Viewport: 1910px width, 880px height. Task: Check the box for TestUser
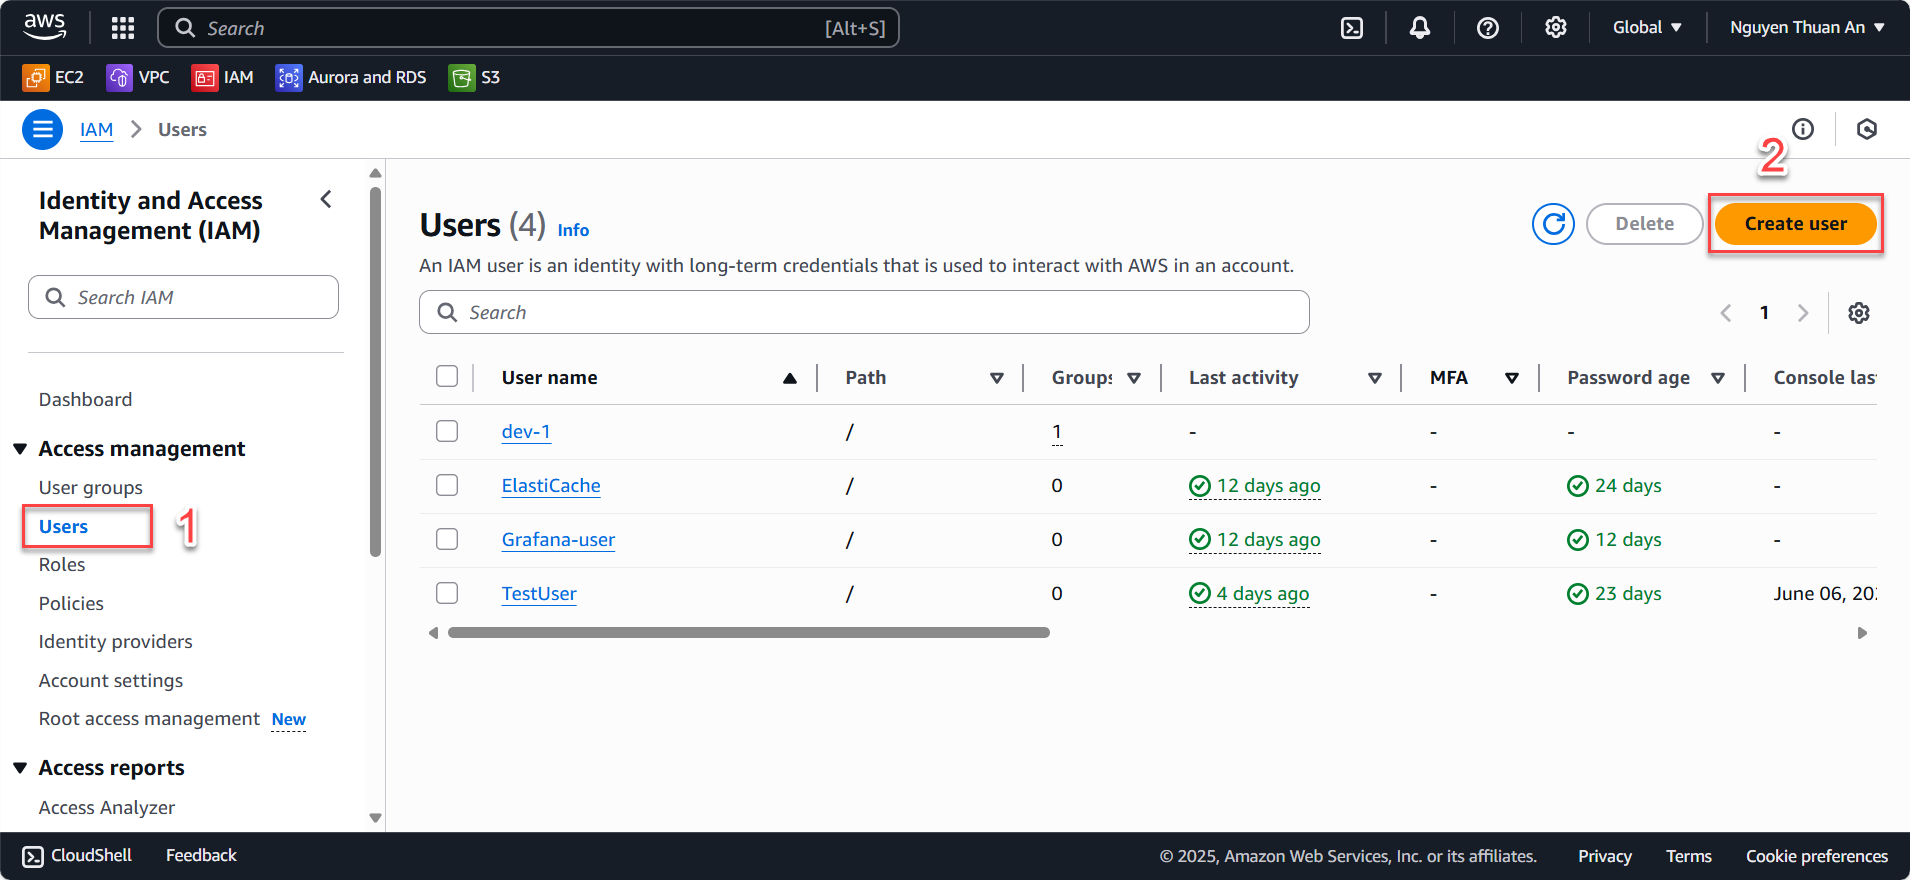(x=447, y=593)
